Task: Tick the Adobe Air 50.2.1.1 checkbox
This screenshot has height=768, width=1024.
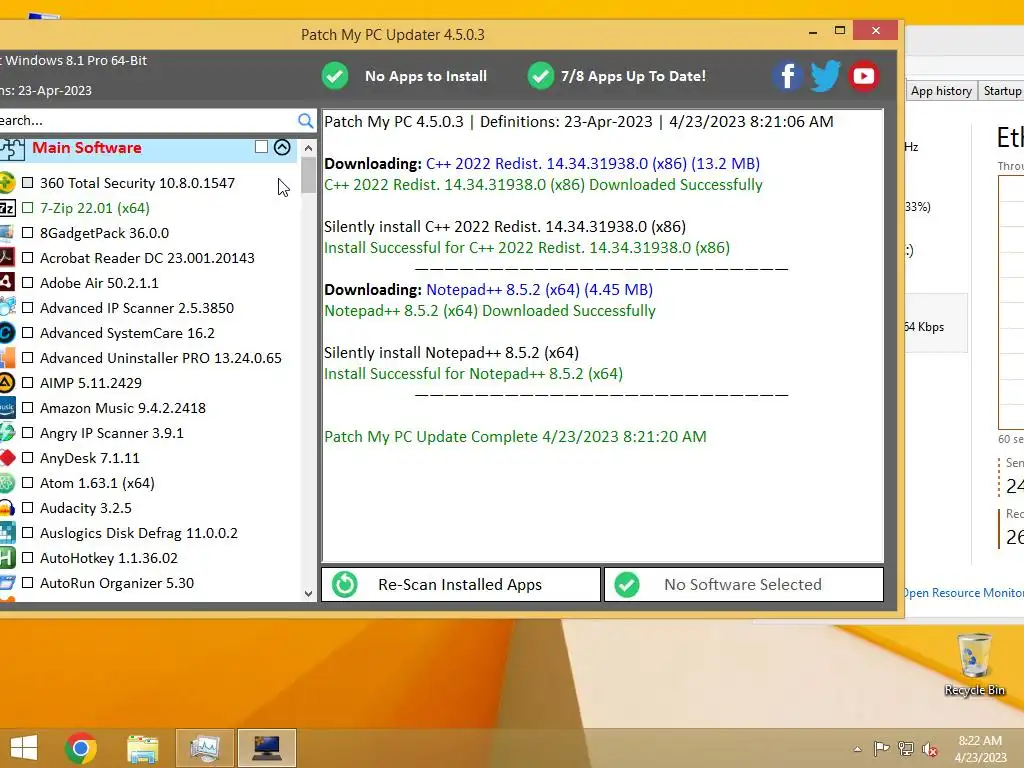Action: pos(27,283)
